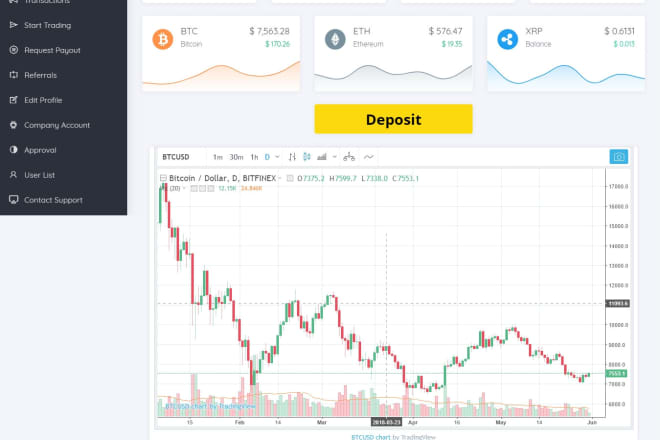The image size is (660, 440).
Task: Click the wavy line chart icon
Action: 368,157
